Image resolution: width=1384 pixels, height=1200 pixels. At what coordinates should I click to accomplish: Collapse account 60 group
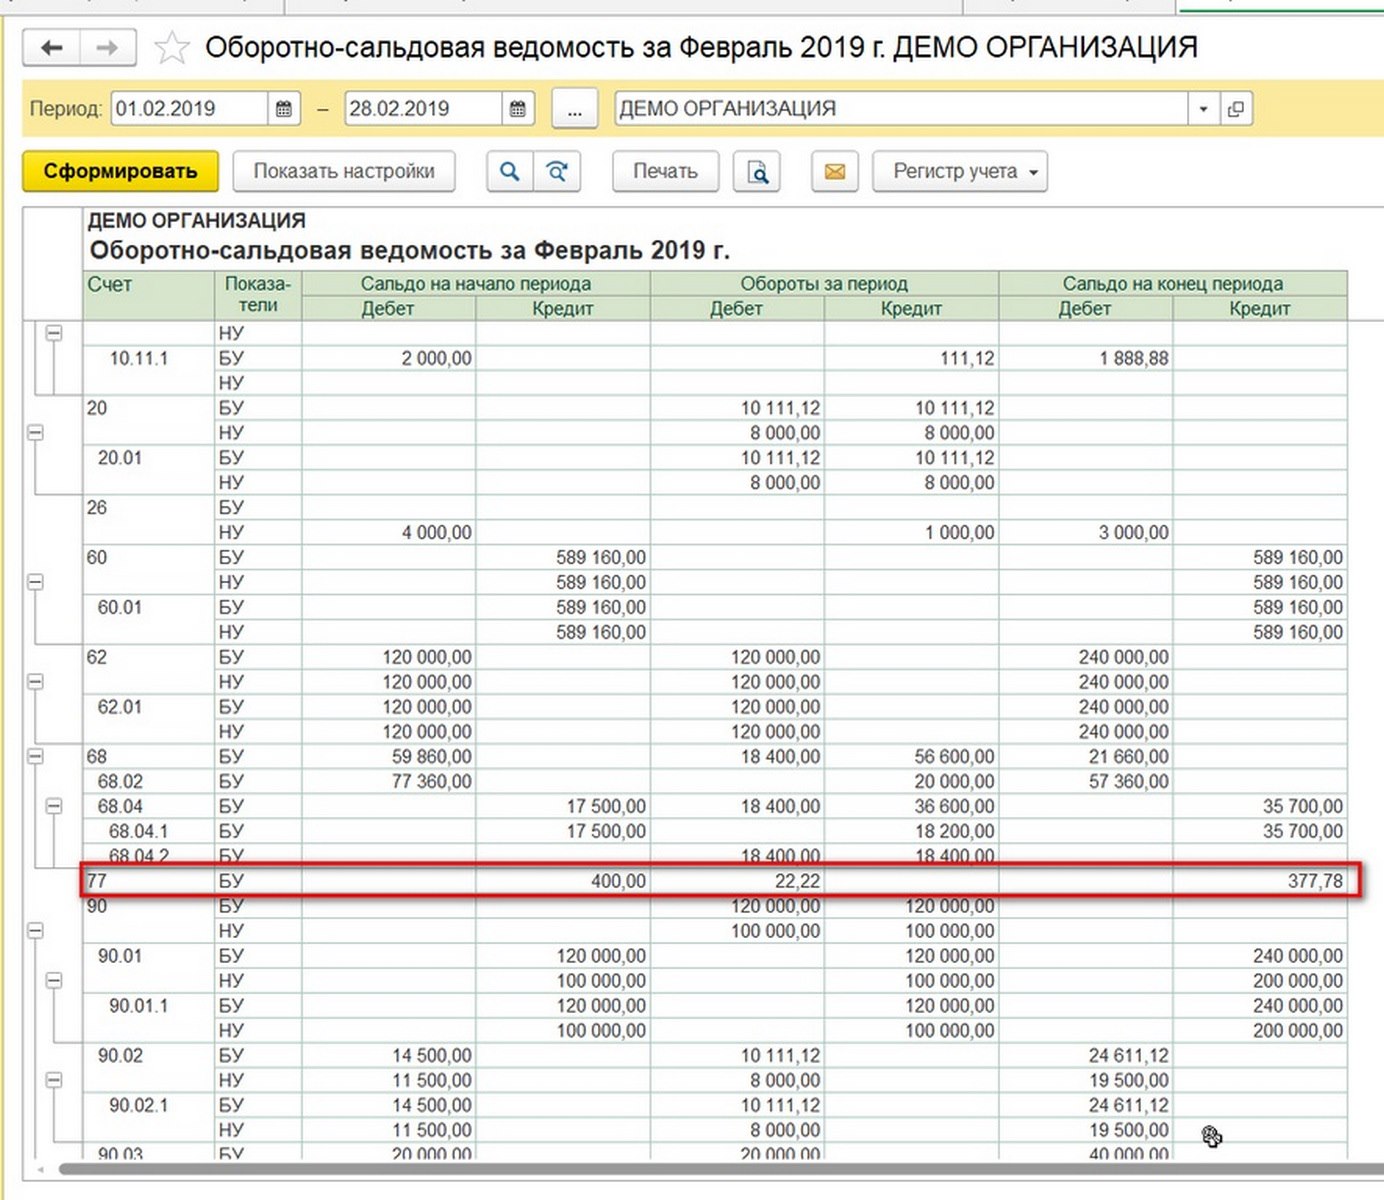click(x=35, y=582)
